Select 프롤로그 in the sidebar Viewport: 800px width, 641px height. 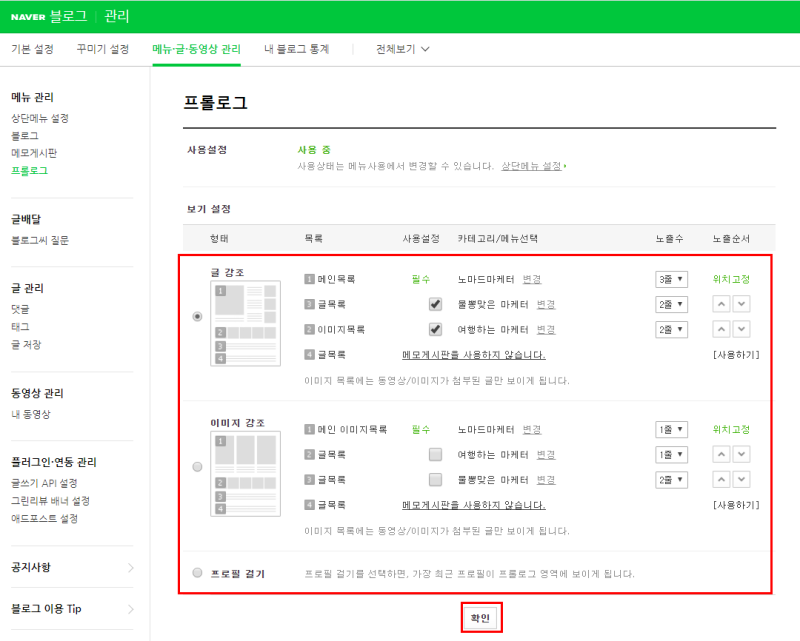point(30,170)
